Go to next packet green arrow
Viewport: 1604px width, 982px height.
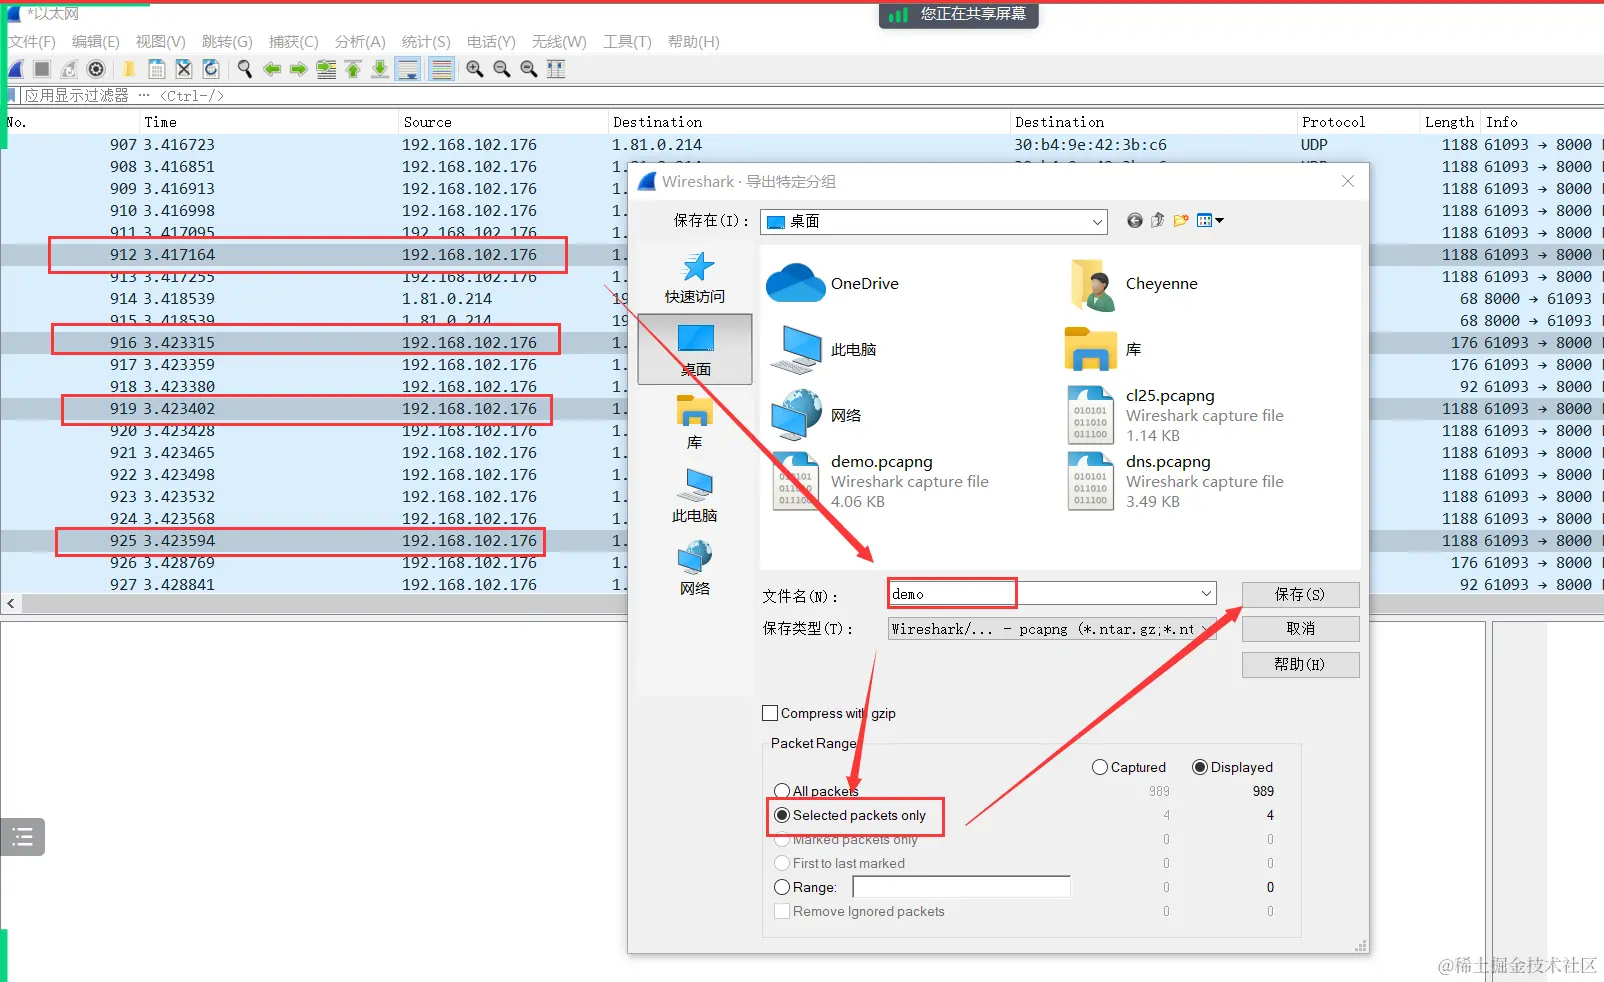coord(298,69)
